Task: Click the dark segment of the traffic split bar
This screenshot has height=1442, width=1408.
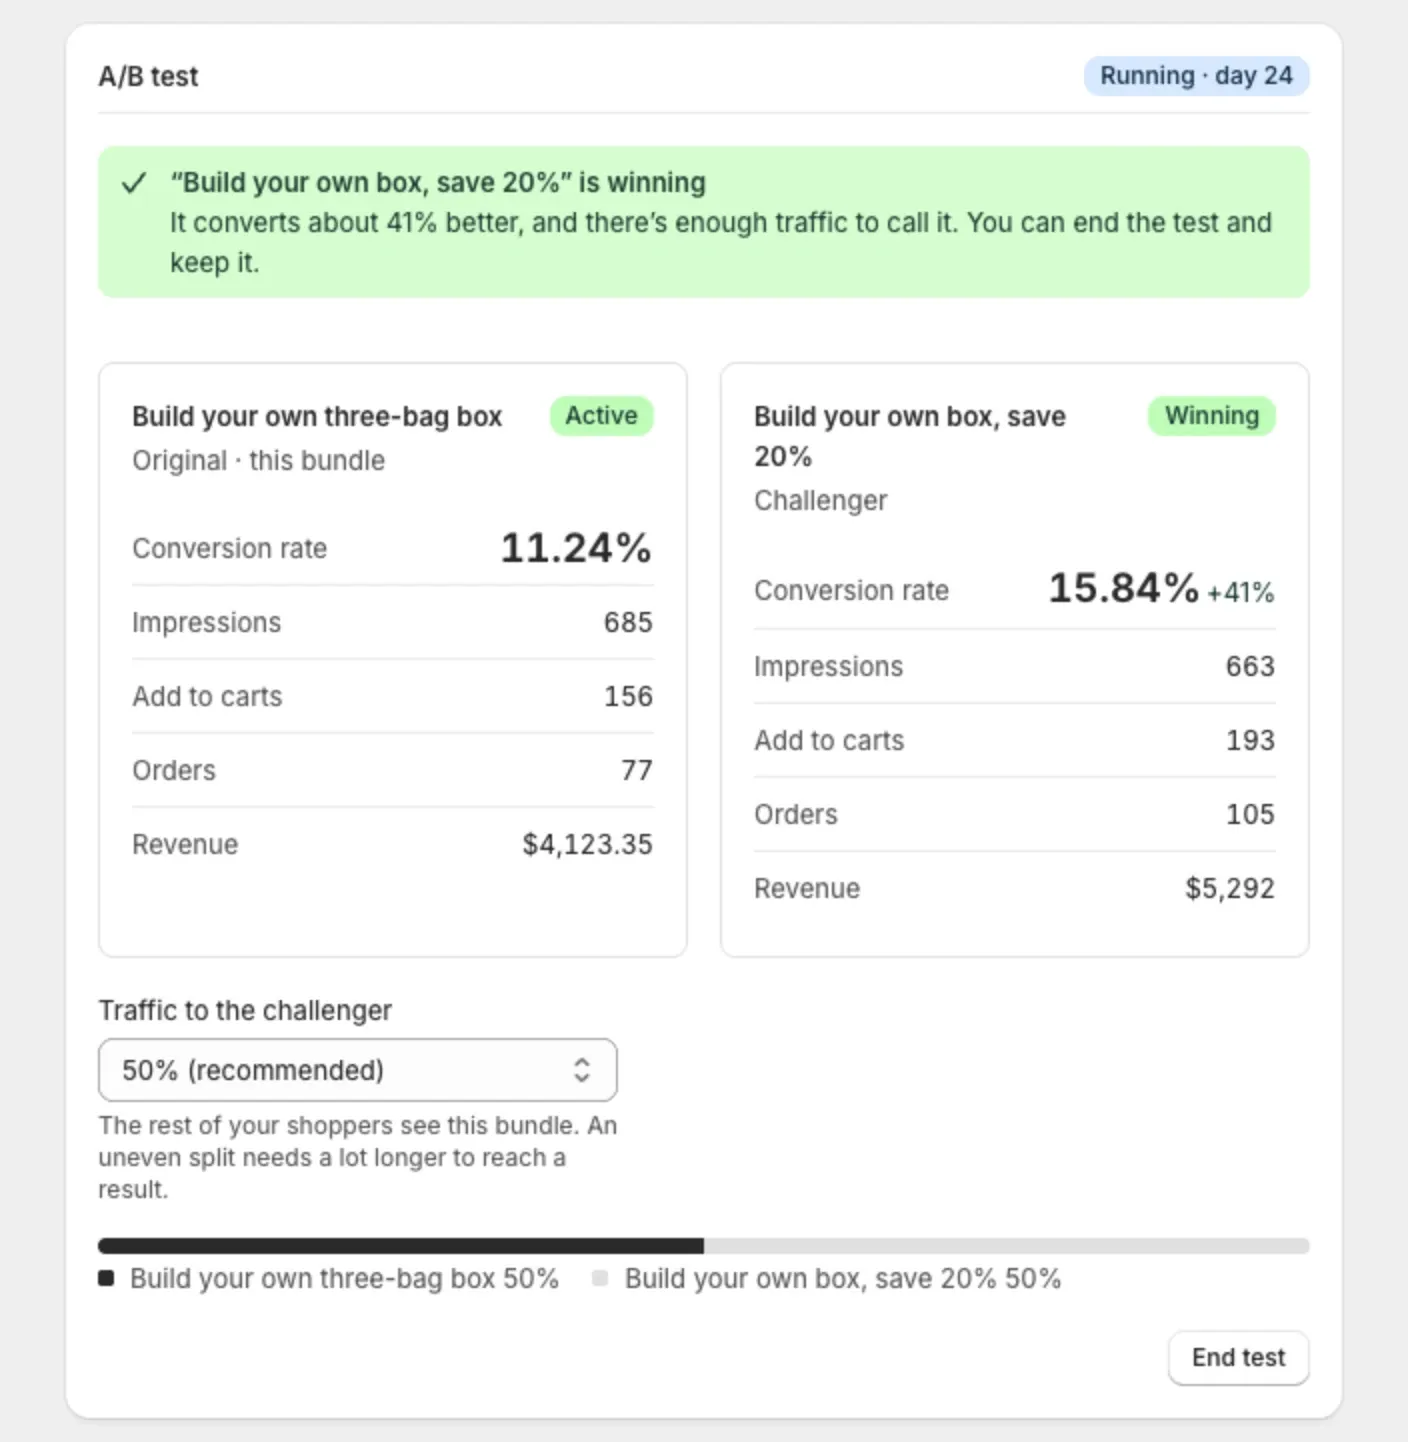Action: (x=401, y=1246)
